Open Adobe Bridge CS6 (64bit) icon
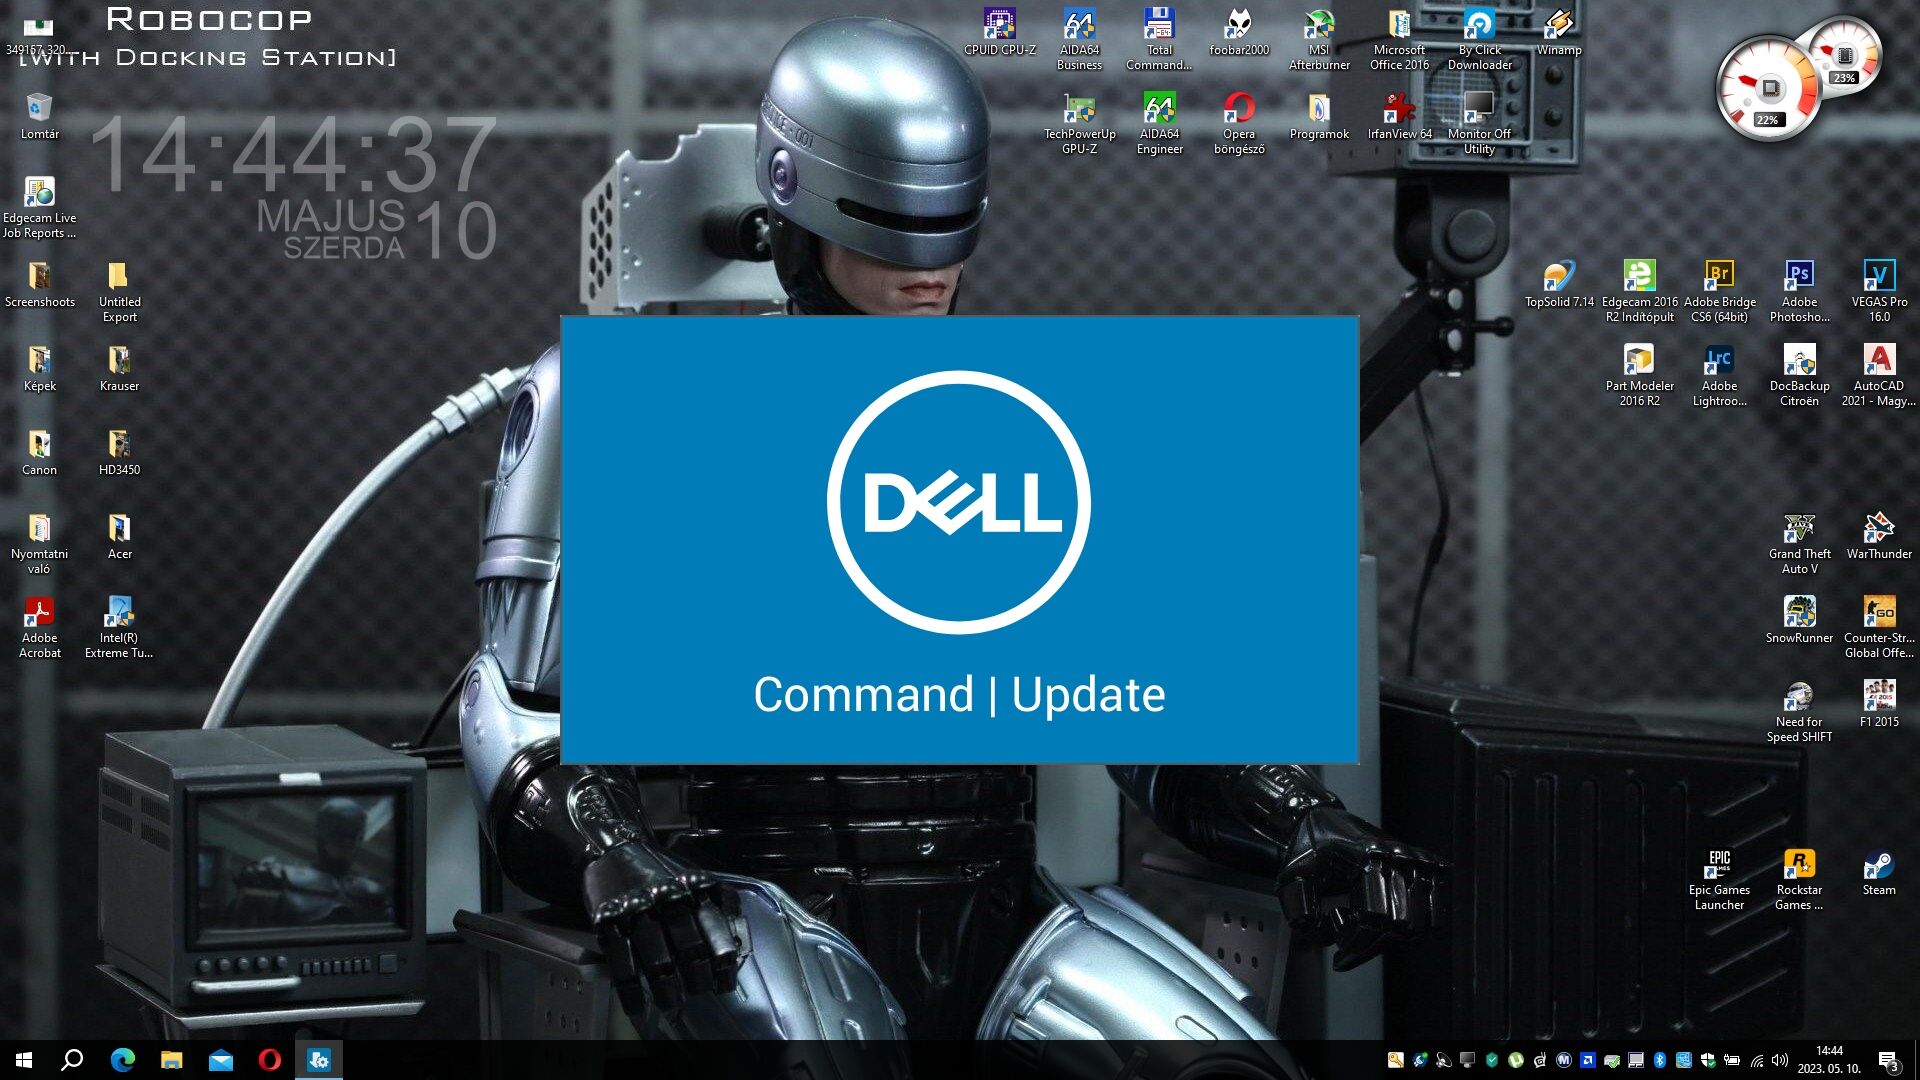This screenshot has width=1920, height=1080. point(1719,292)
